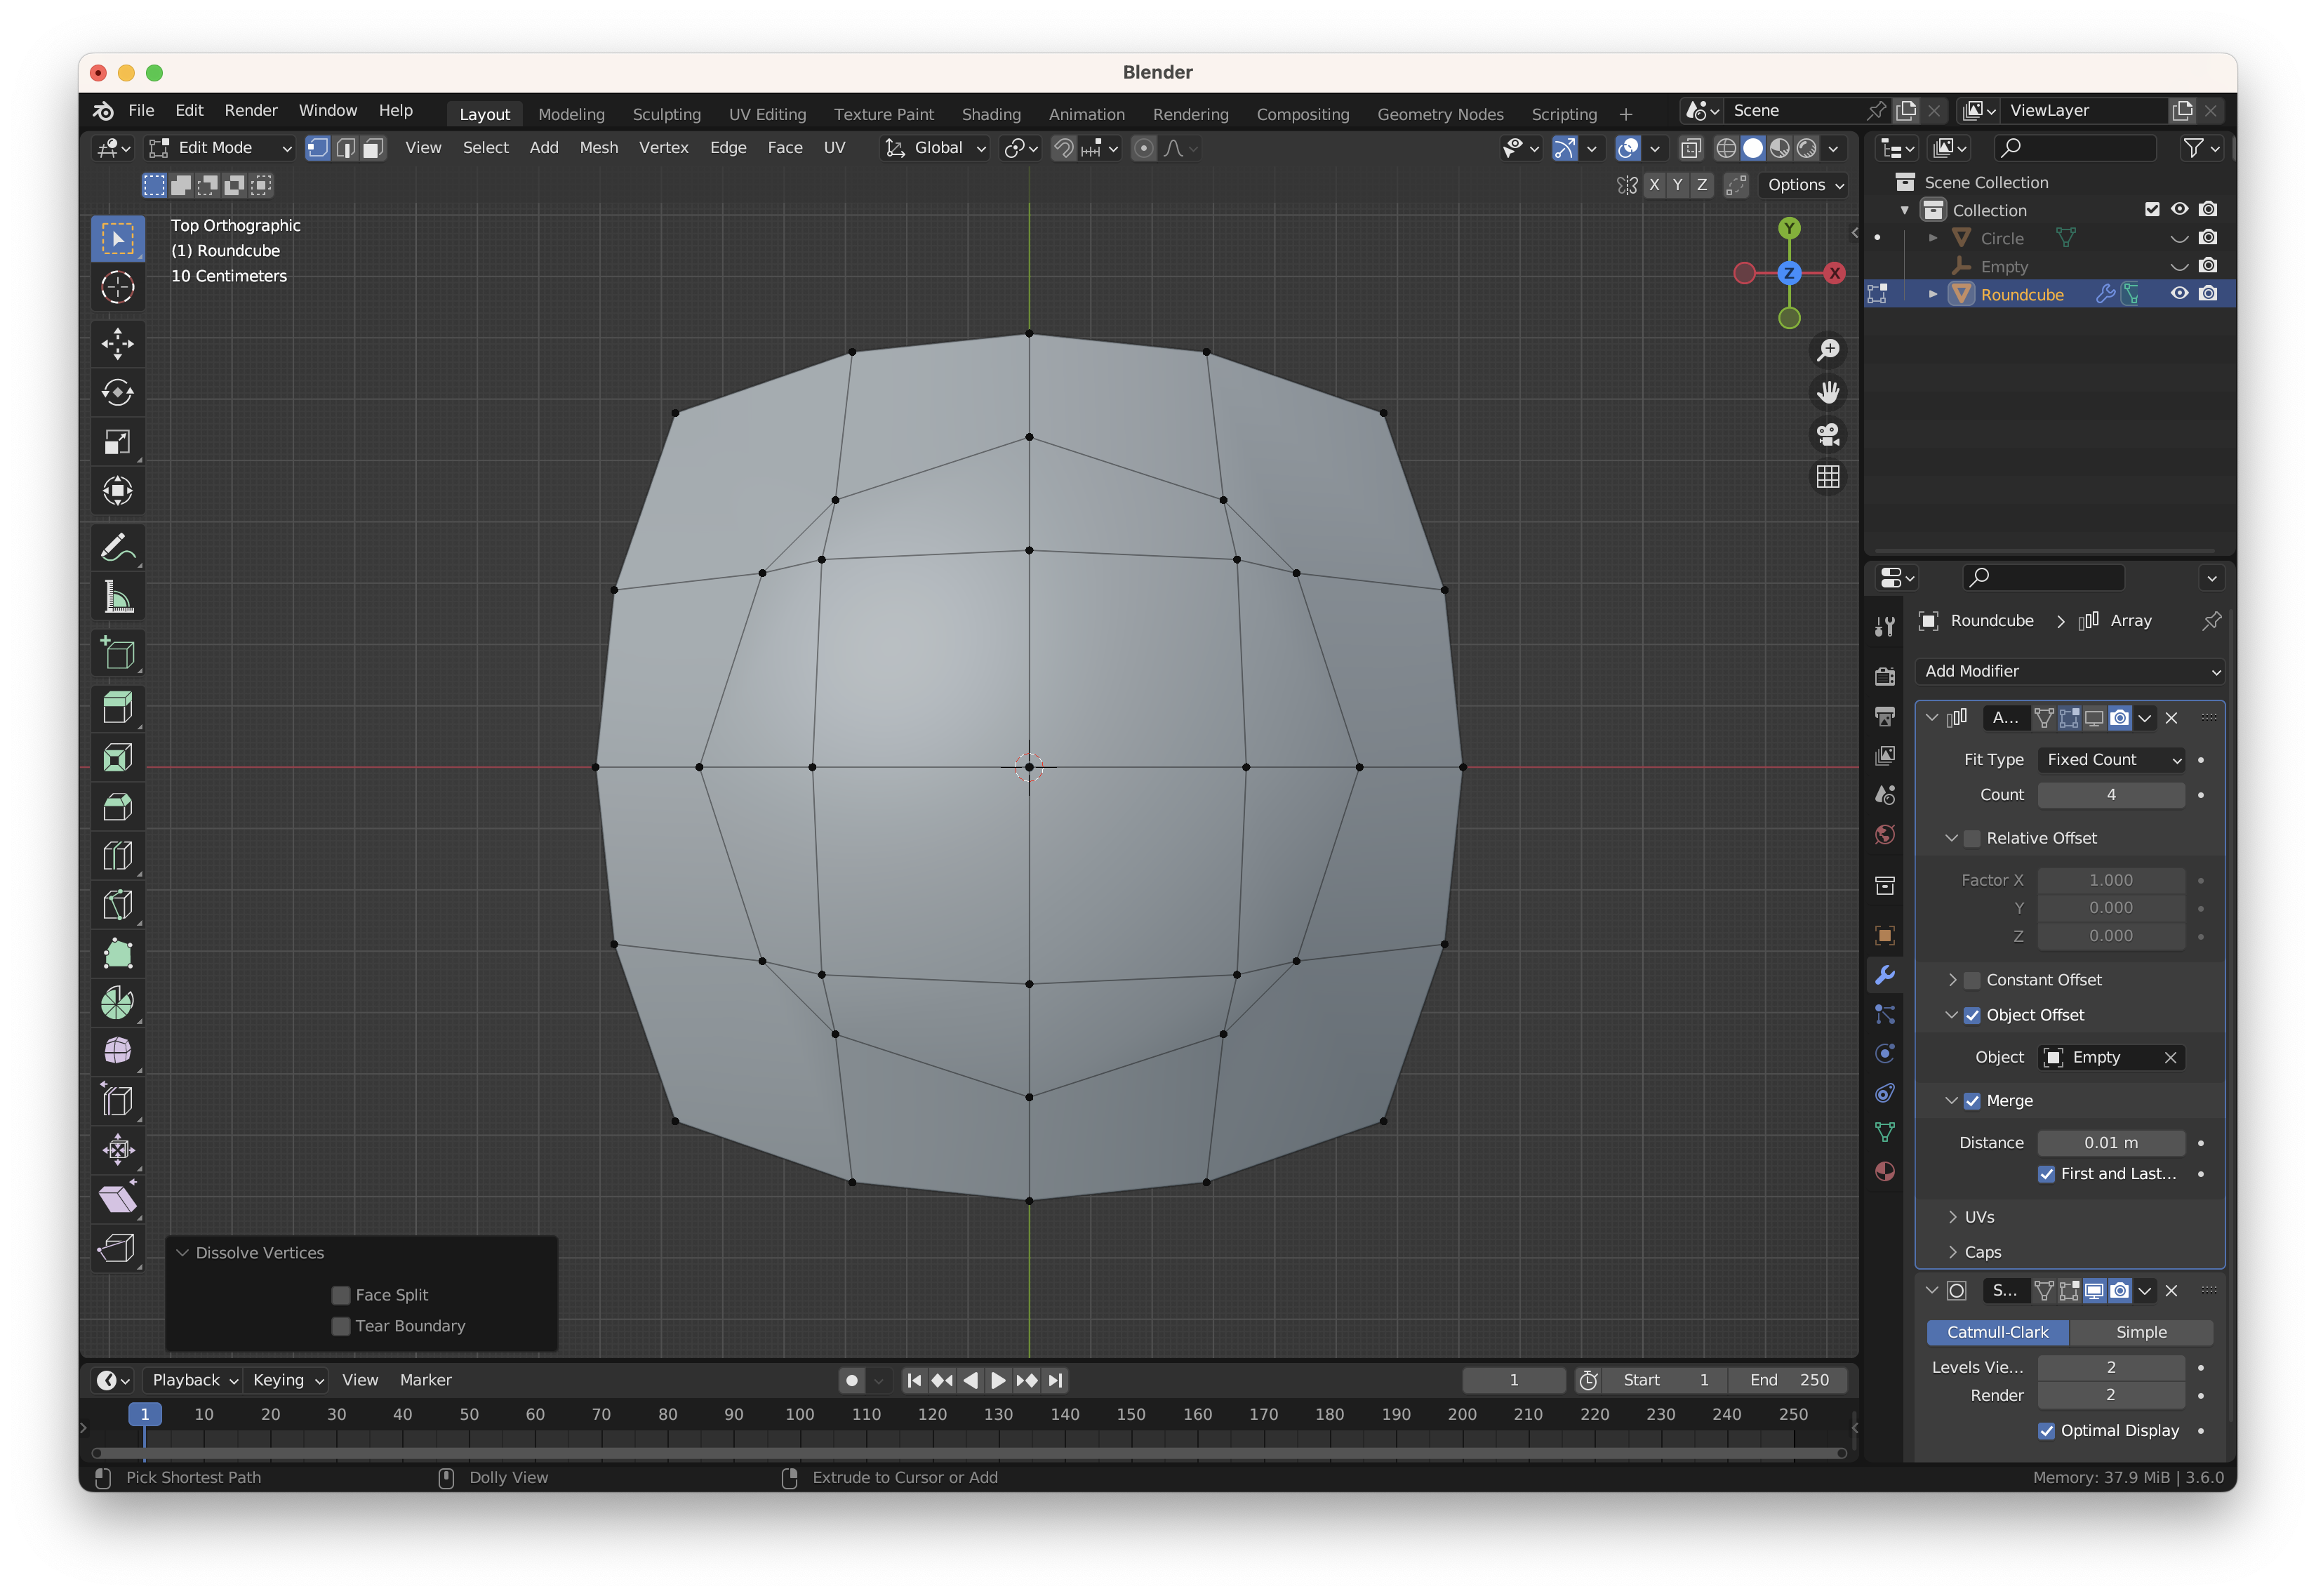The width and height of the screenshot is (2316, 1596).
Task: Open the Material properties tab
Action: point(1885,1171)
